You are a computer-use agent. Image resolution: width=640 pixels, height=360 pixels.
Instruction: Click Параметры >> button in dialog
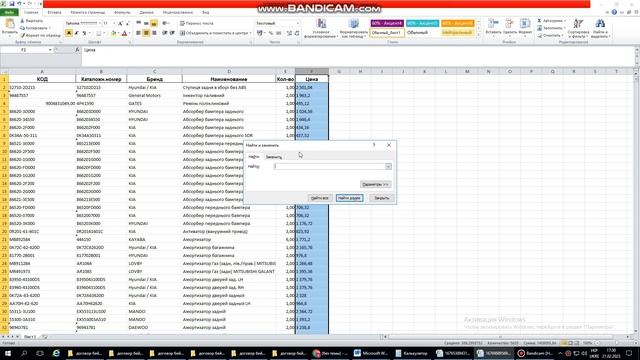375,184
